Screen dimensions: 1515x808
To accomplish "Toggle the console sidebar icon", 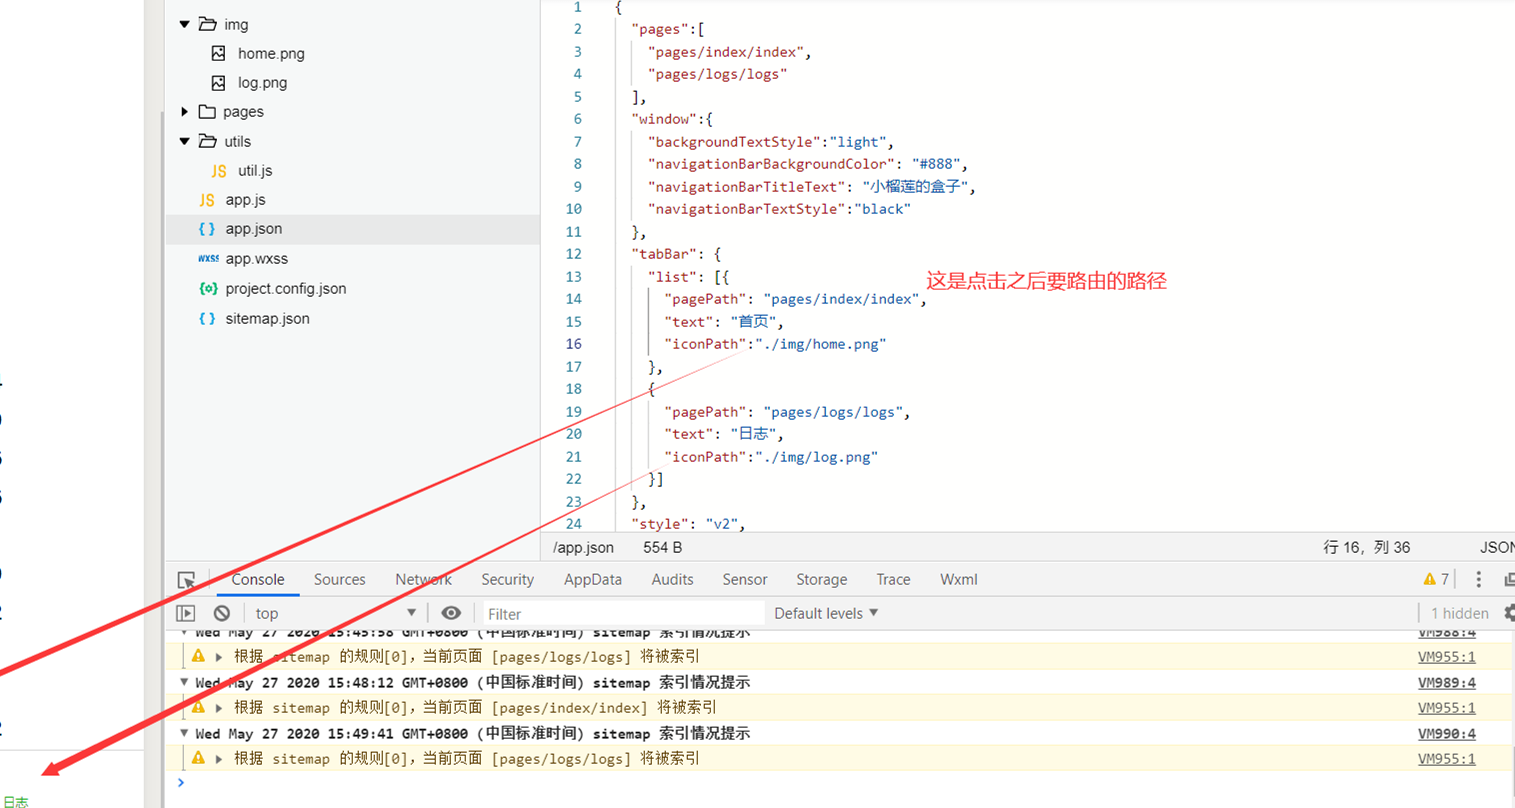I will click(186, 613).
